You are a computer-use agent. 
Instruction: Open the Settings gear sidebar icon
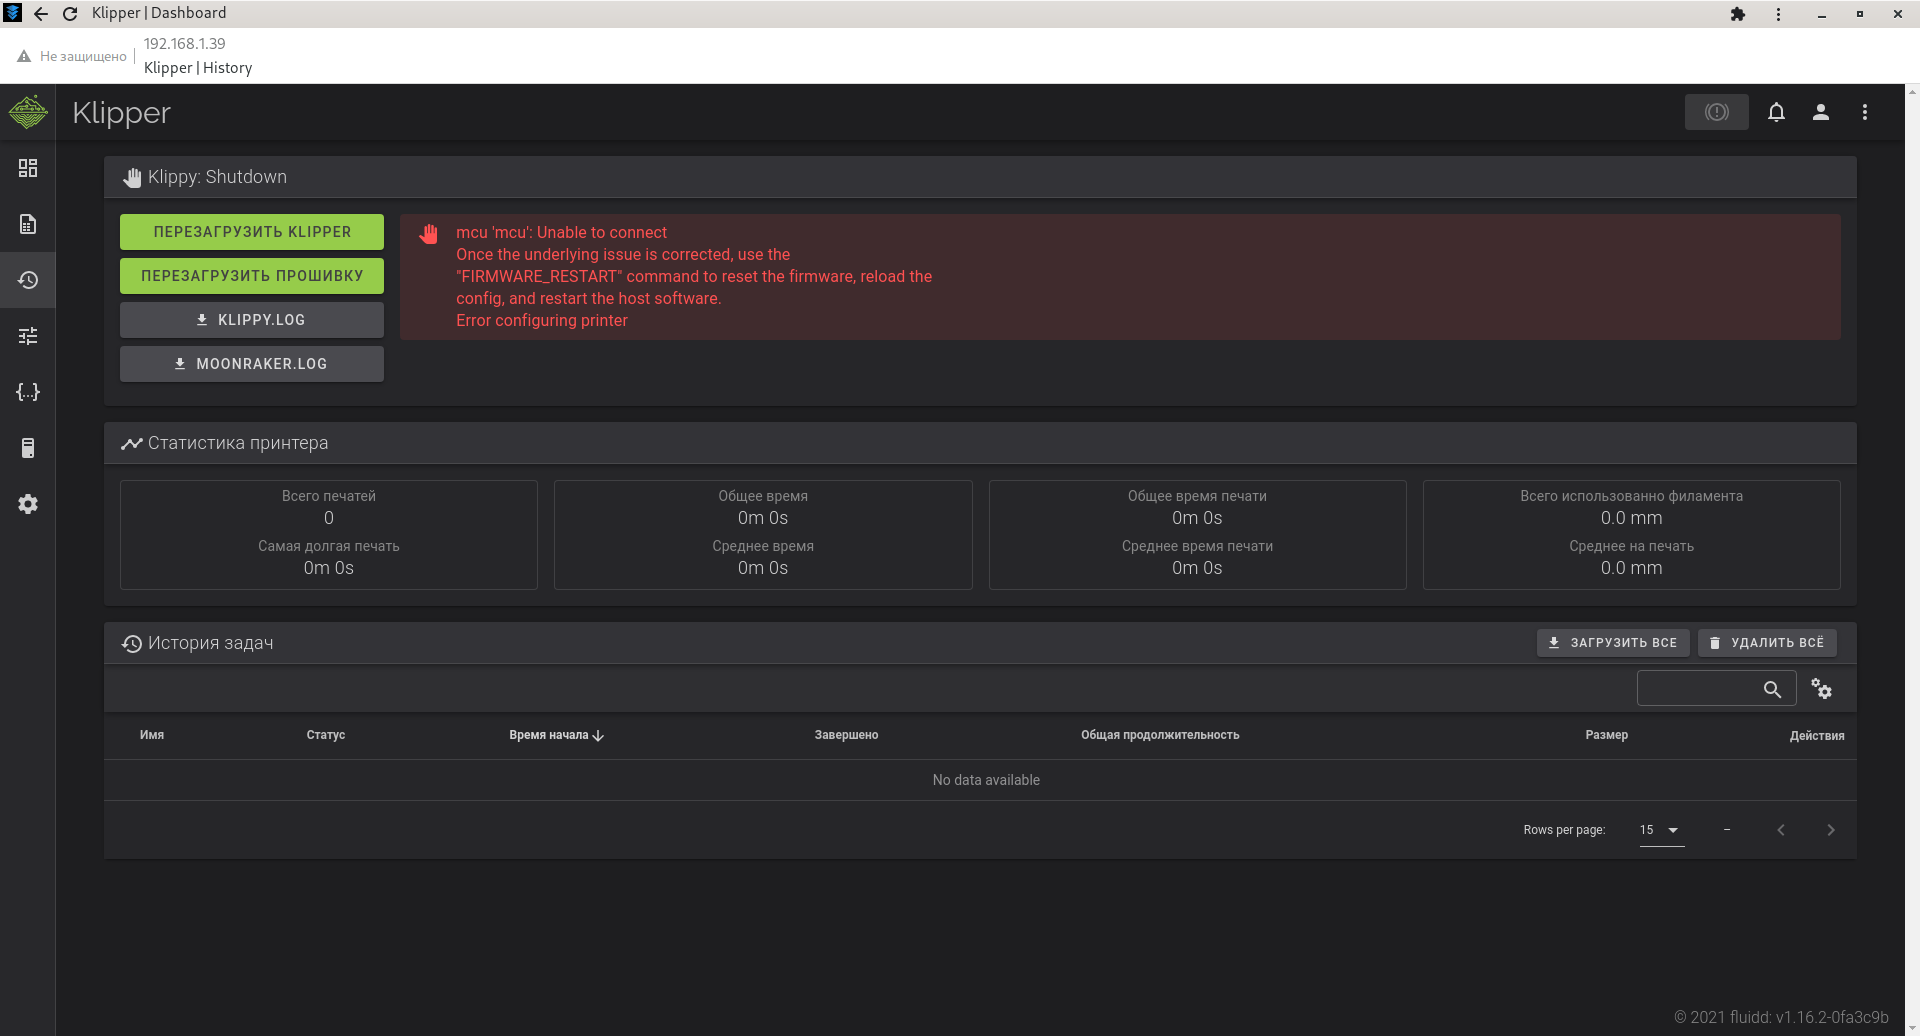point(28,504)
